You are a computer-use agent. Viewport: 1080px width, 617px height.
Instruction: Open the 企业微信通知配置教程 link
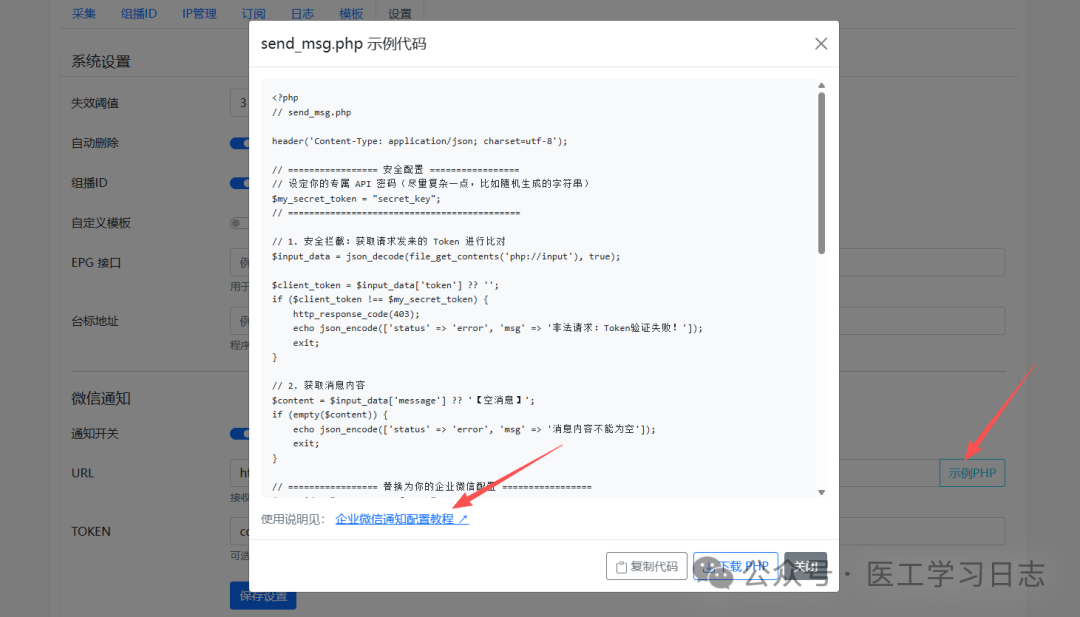pyautogui.click(x=401, y=519)
